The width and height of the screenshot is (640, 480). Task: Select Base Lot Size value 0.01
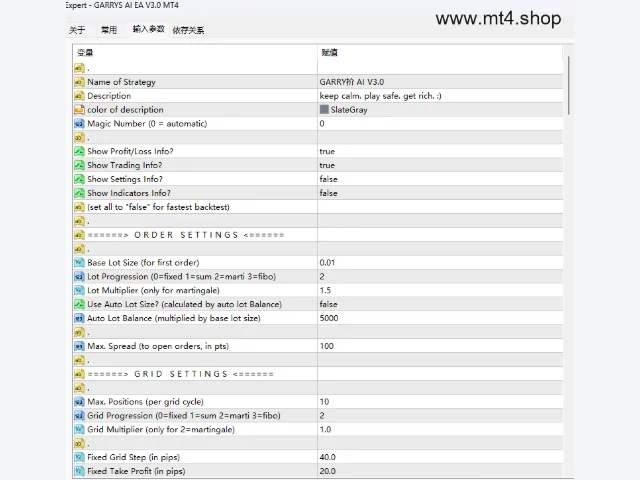click(327, 263)
